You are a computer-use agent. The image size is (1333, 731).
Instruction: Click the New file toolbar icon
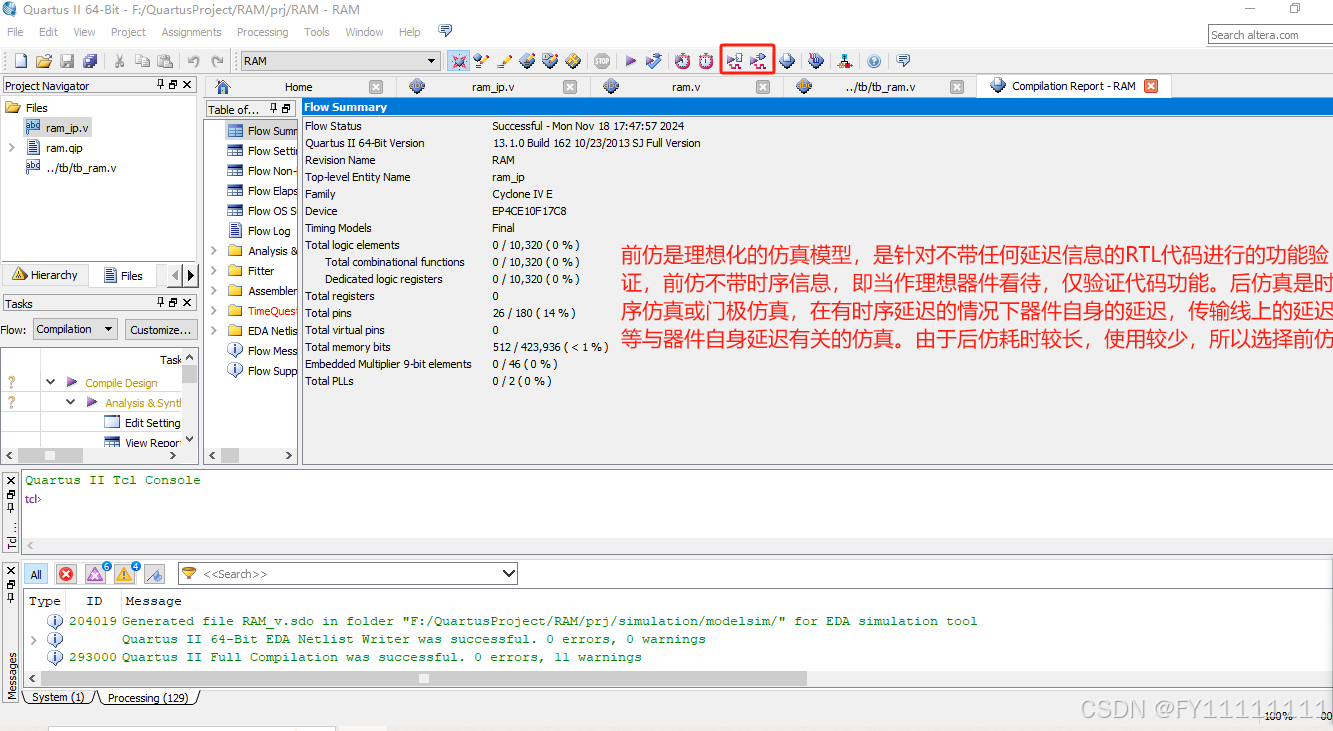20,61
